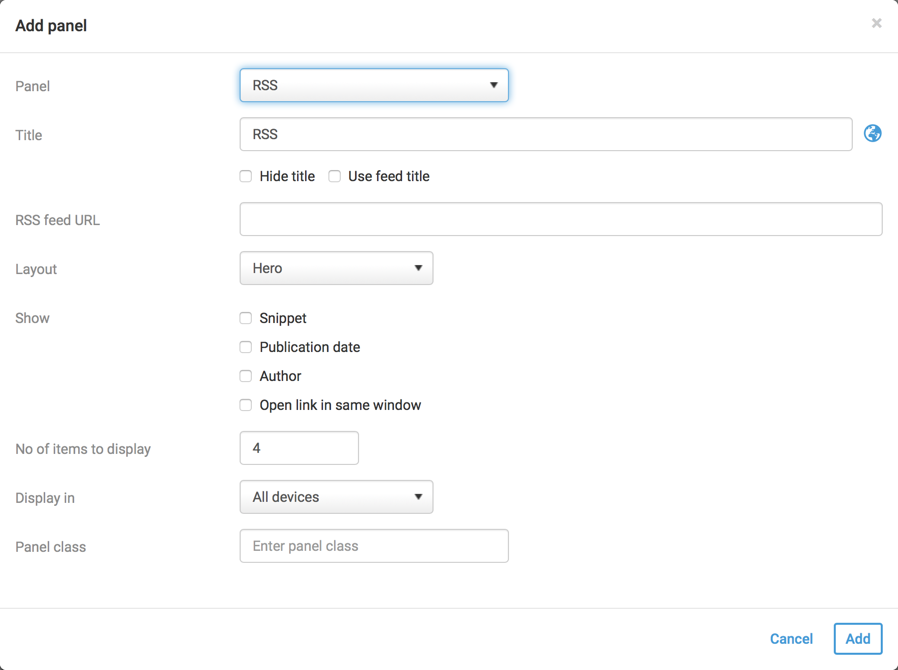Screen dimensions: 898x670
Task: Open the Panel type dropdown showing RSS
Action: (374, 85)
